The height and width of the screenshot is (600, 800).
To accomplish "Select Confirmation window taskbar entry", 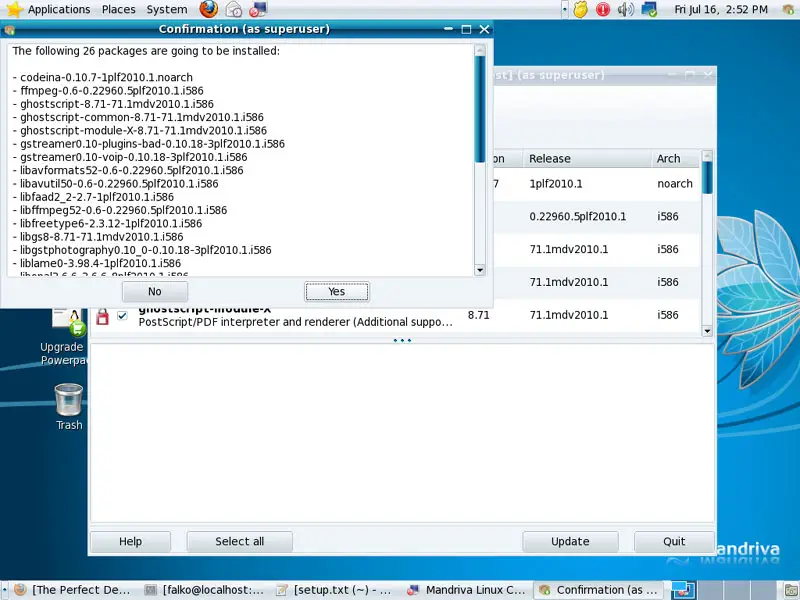I will pyautogui.click(x=598, y=590).
